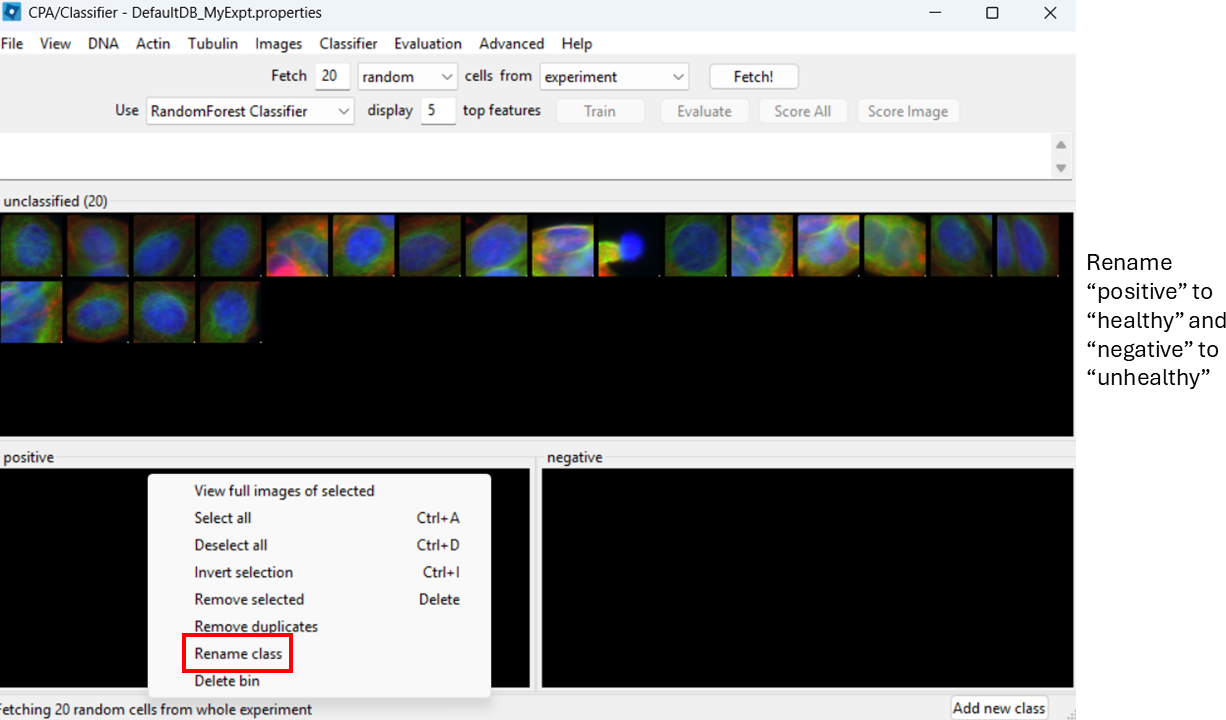Click the Score All button

tap(803, 111)
